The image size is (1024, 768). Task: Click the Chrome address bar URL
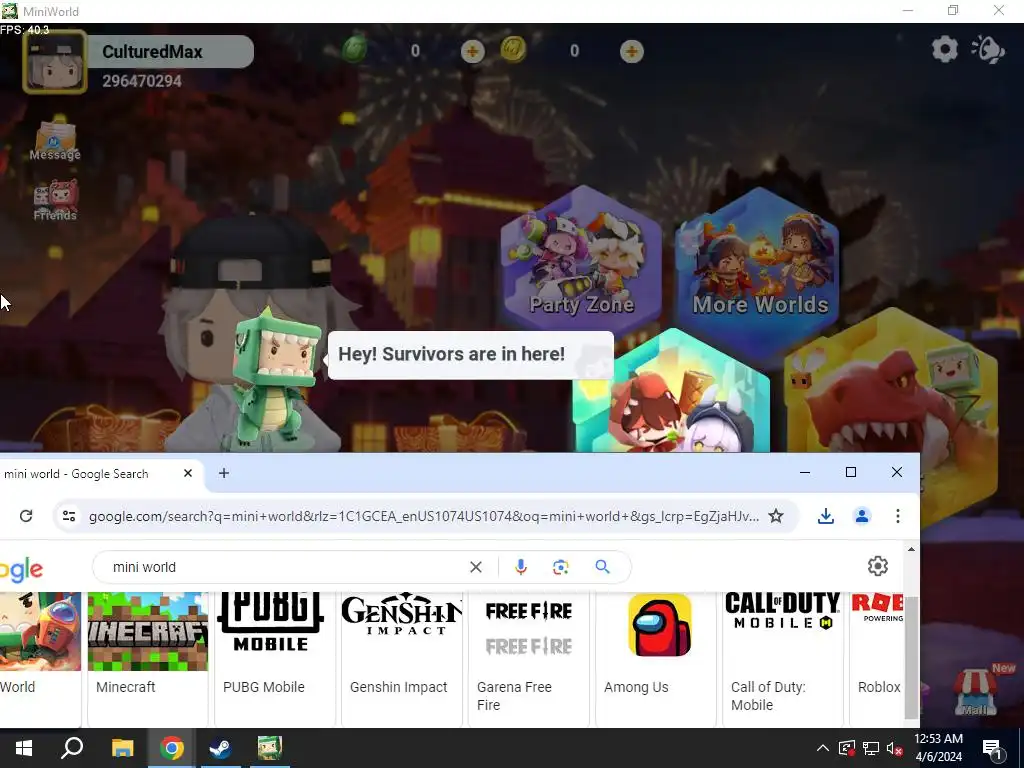pyautogui.click(x=424, y=516)
